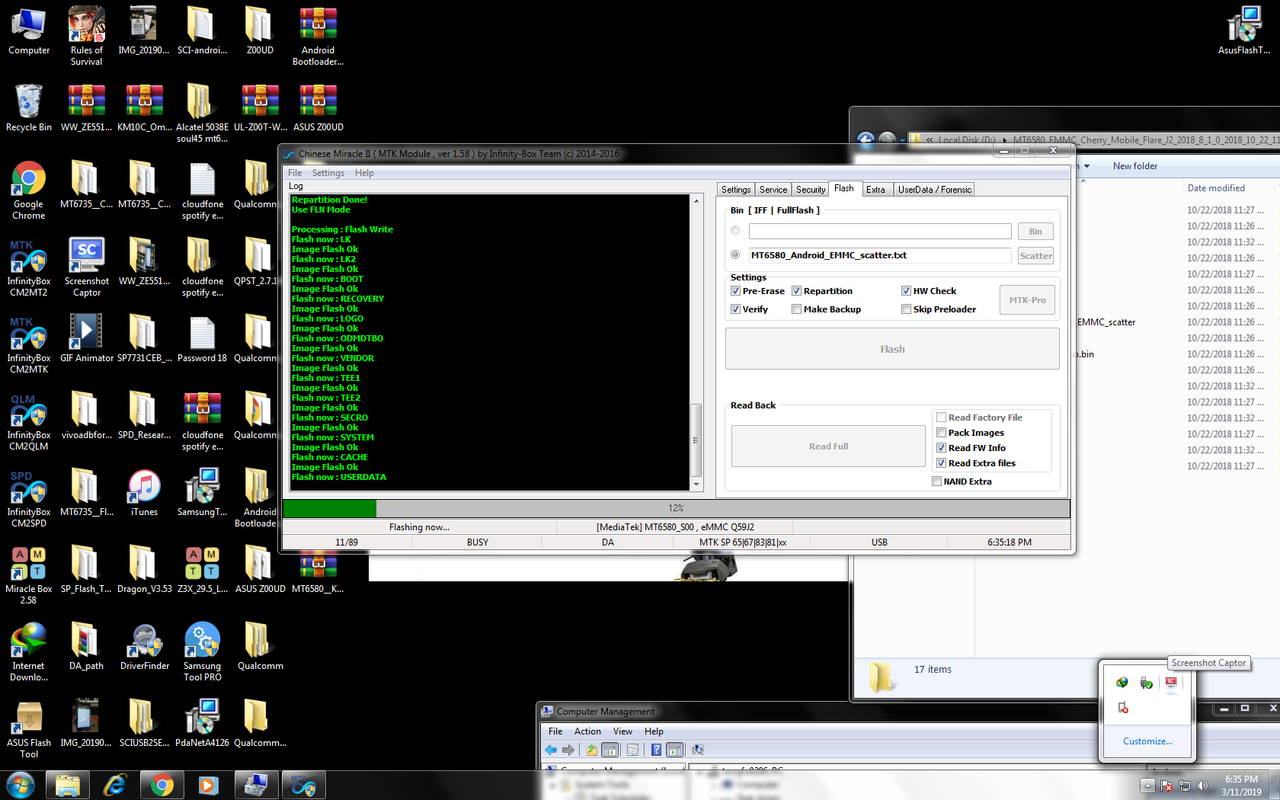Click the log panel vertical scrollbar
This screenshot has width=1280, height=800.
click(697, 342)
